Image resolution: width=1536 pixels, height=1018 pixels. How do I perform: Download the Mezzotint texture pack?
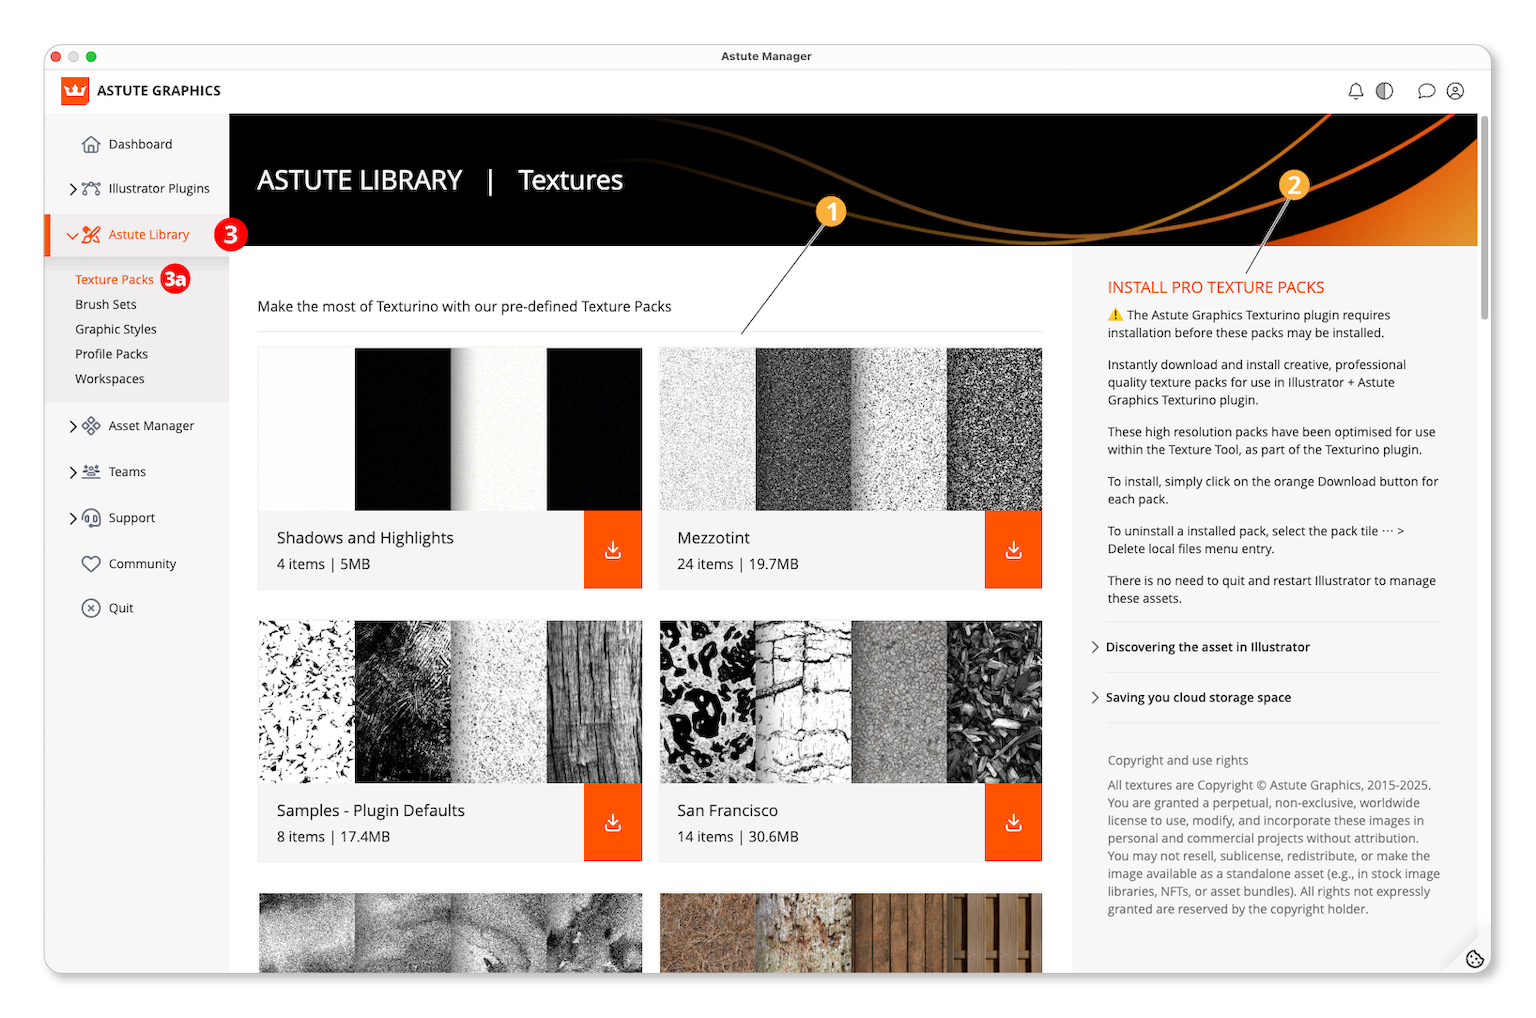click(1013, 549)
